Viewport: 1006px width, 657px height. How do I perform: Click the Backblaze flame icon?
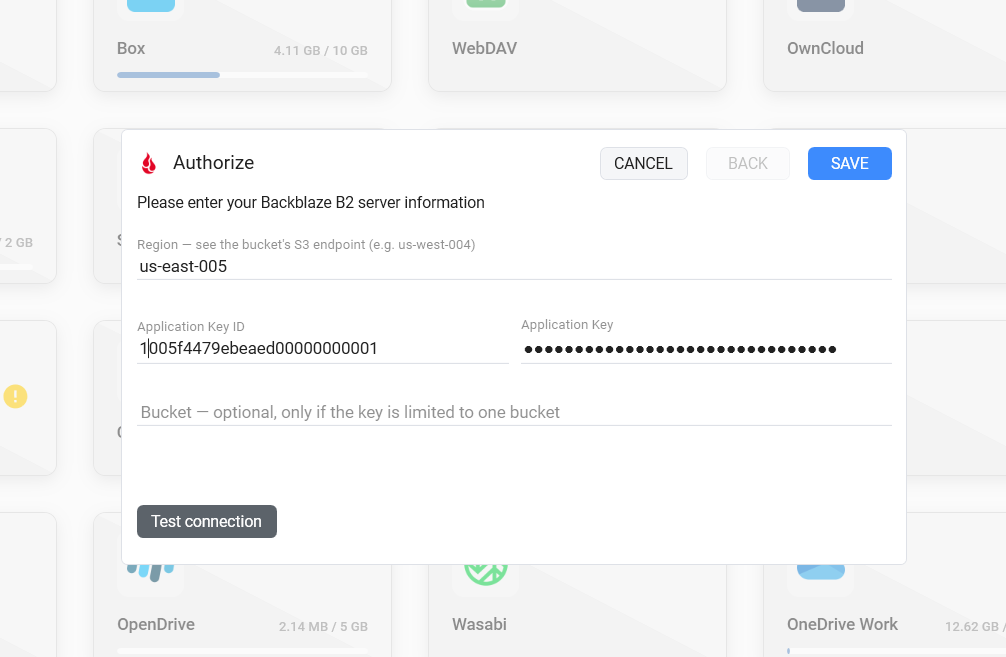click(149, 164)
